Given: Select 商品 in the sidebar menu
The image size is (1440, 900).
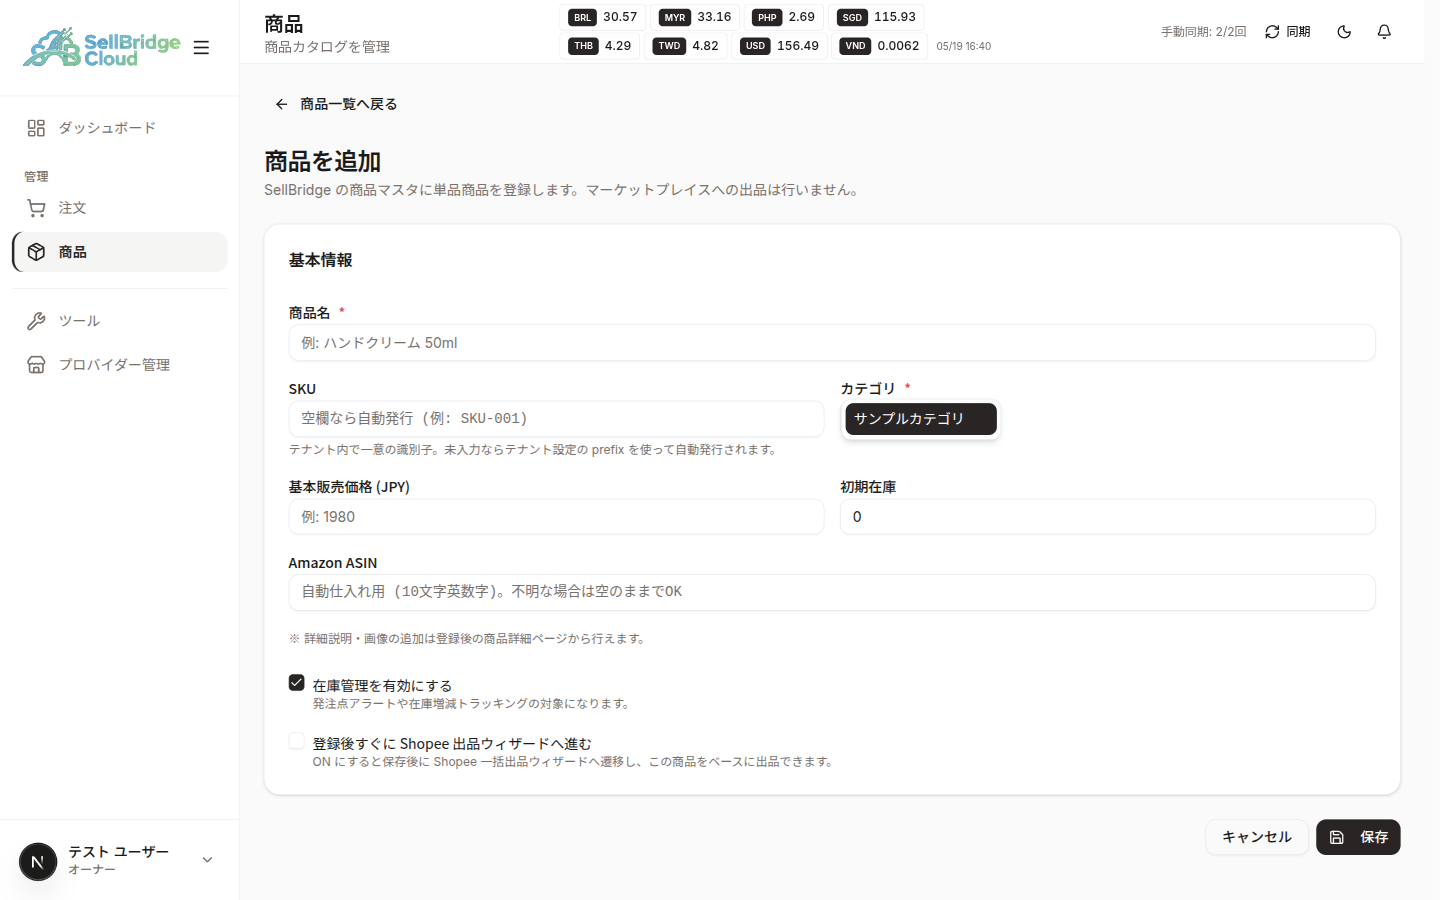Looking at the screenshot, I should click(120, 252).
